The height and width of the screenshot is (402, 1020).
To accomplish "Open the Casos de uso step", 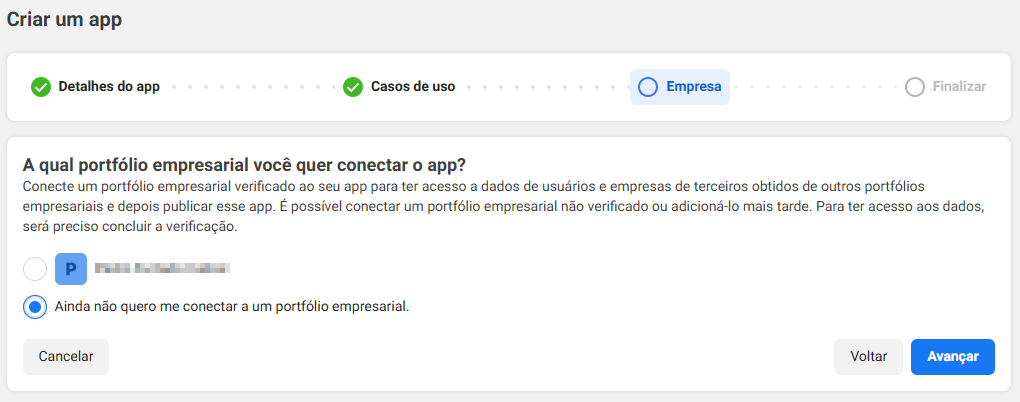I will (413, 87).
